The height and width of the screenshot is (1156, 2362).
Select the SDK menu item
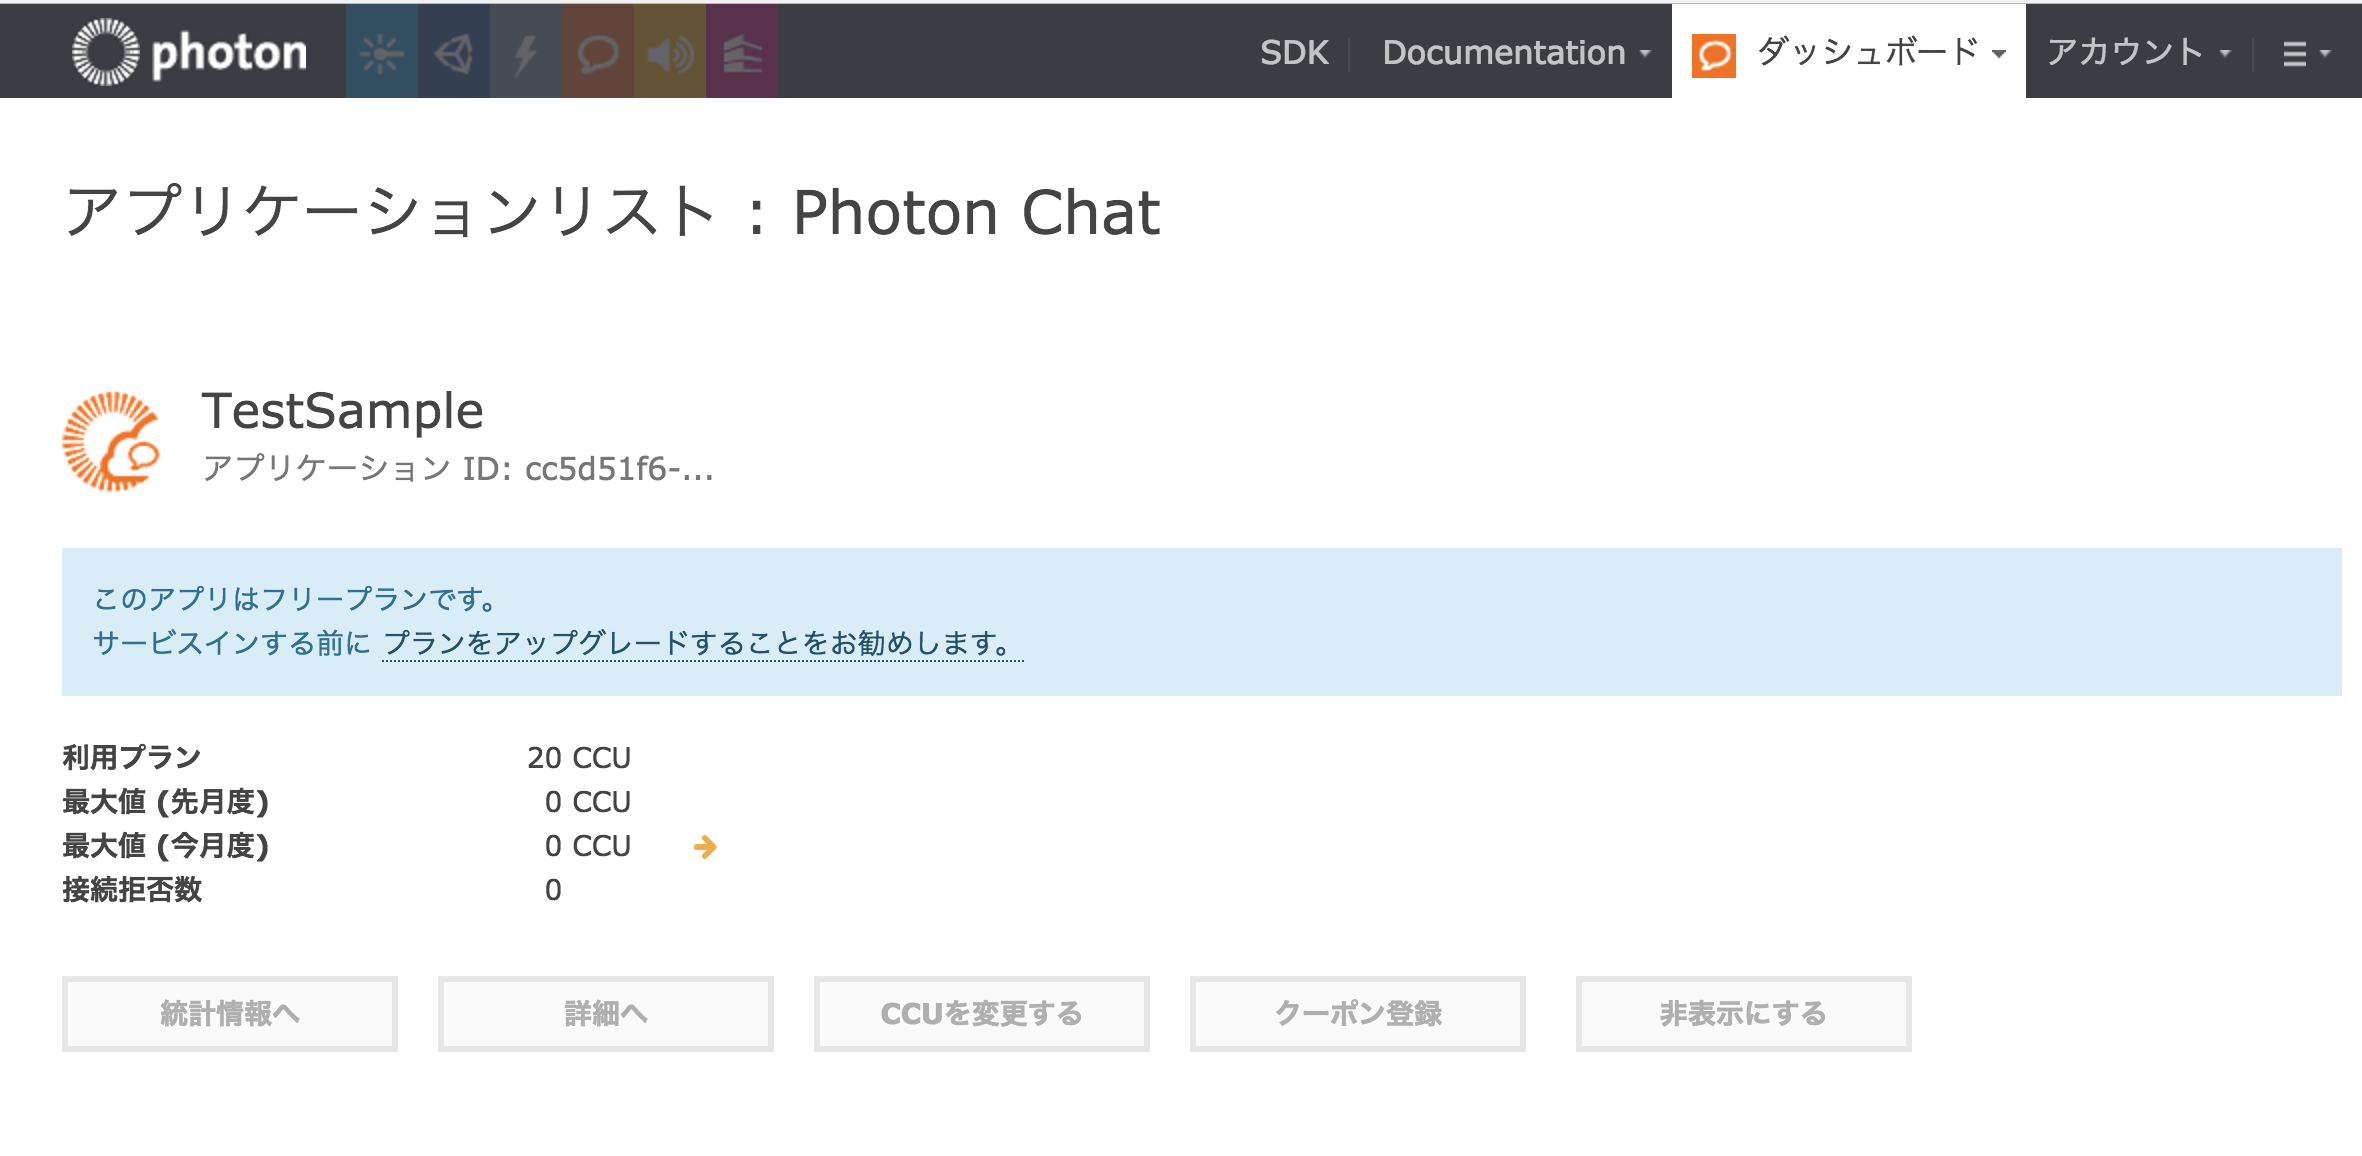1294,52
